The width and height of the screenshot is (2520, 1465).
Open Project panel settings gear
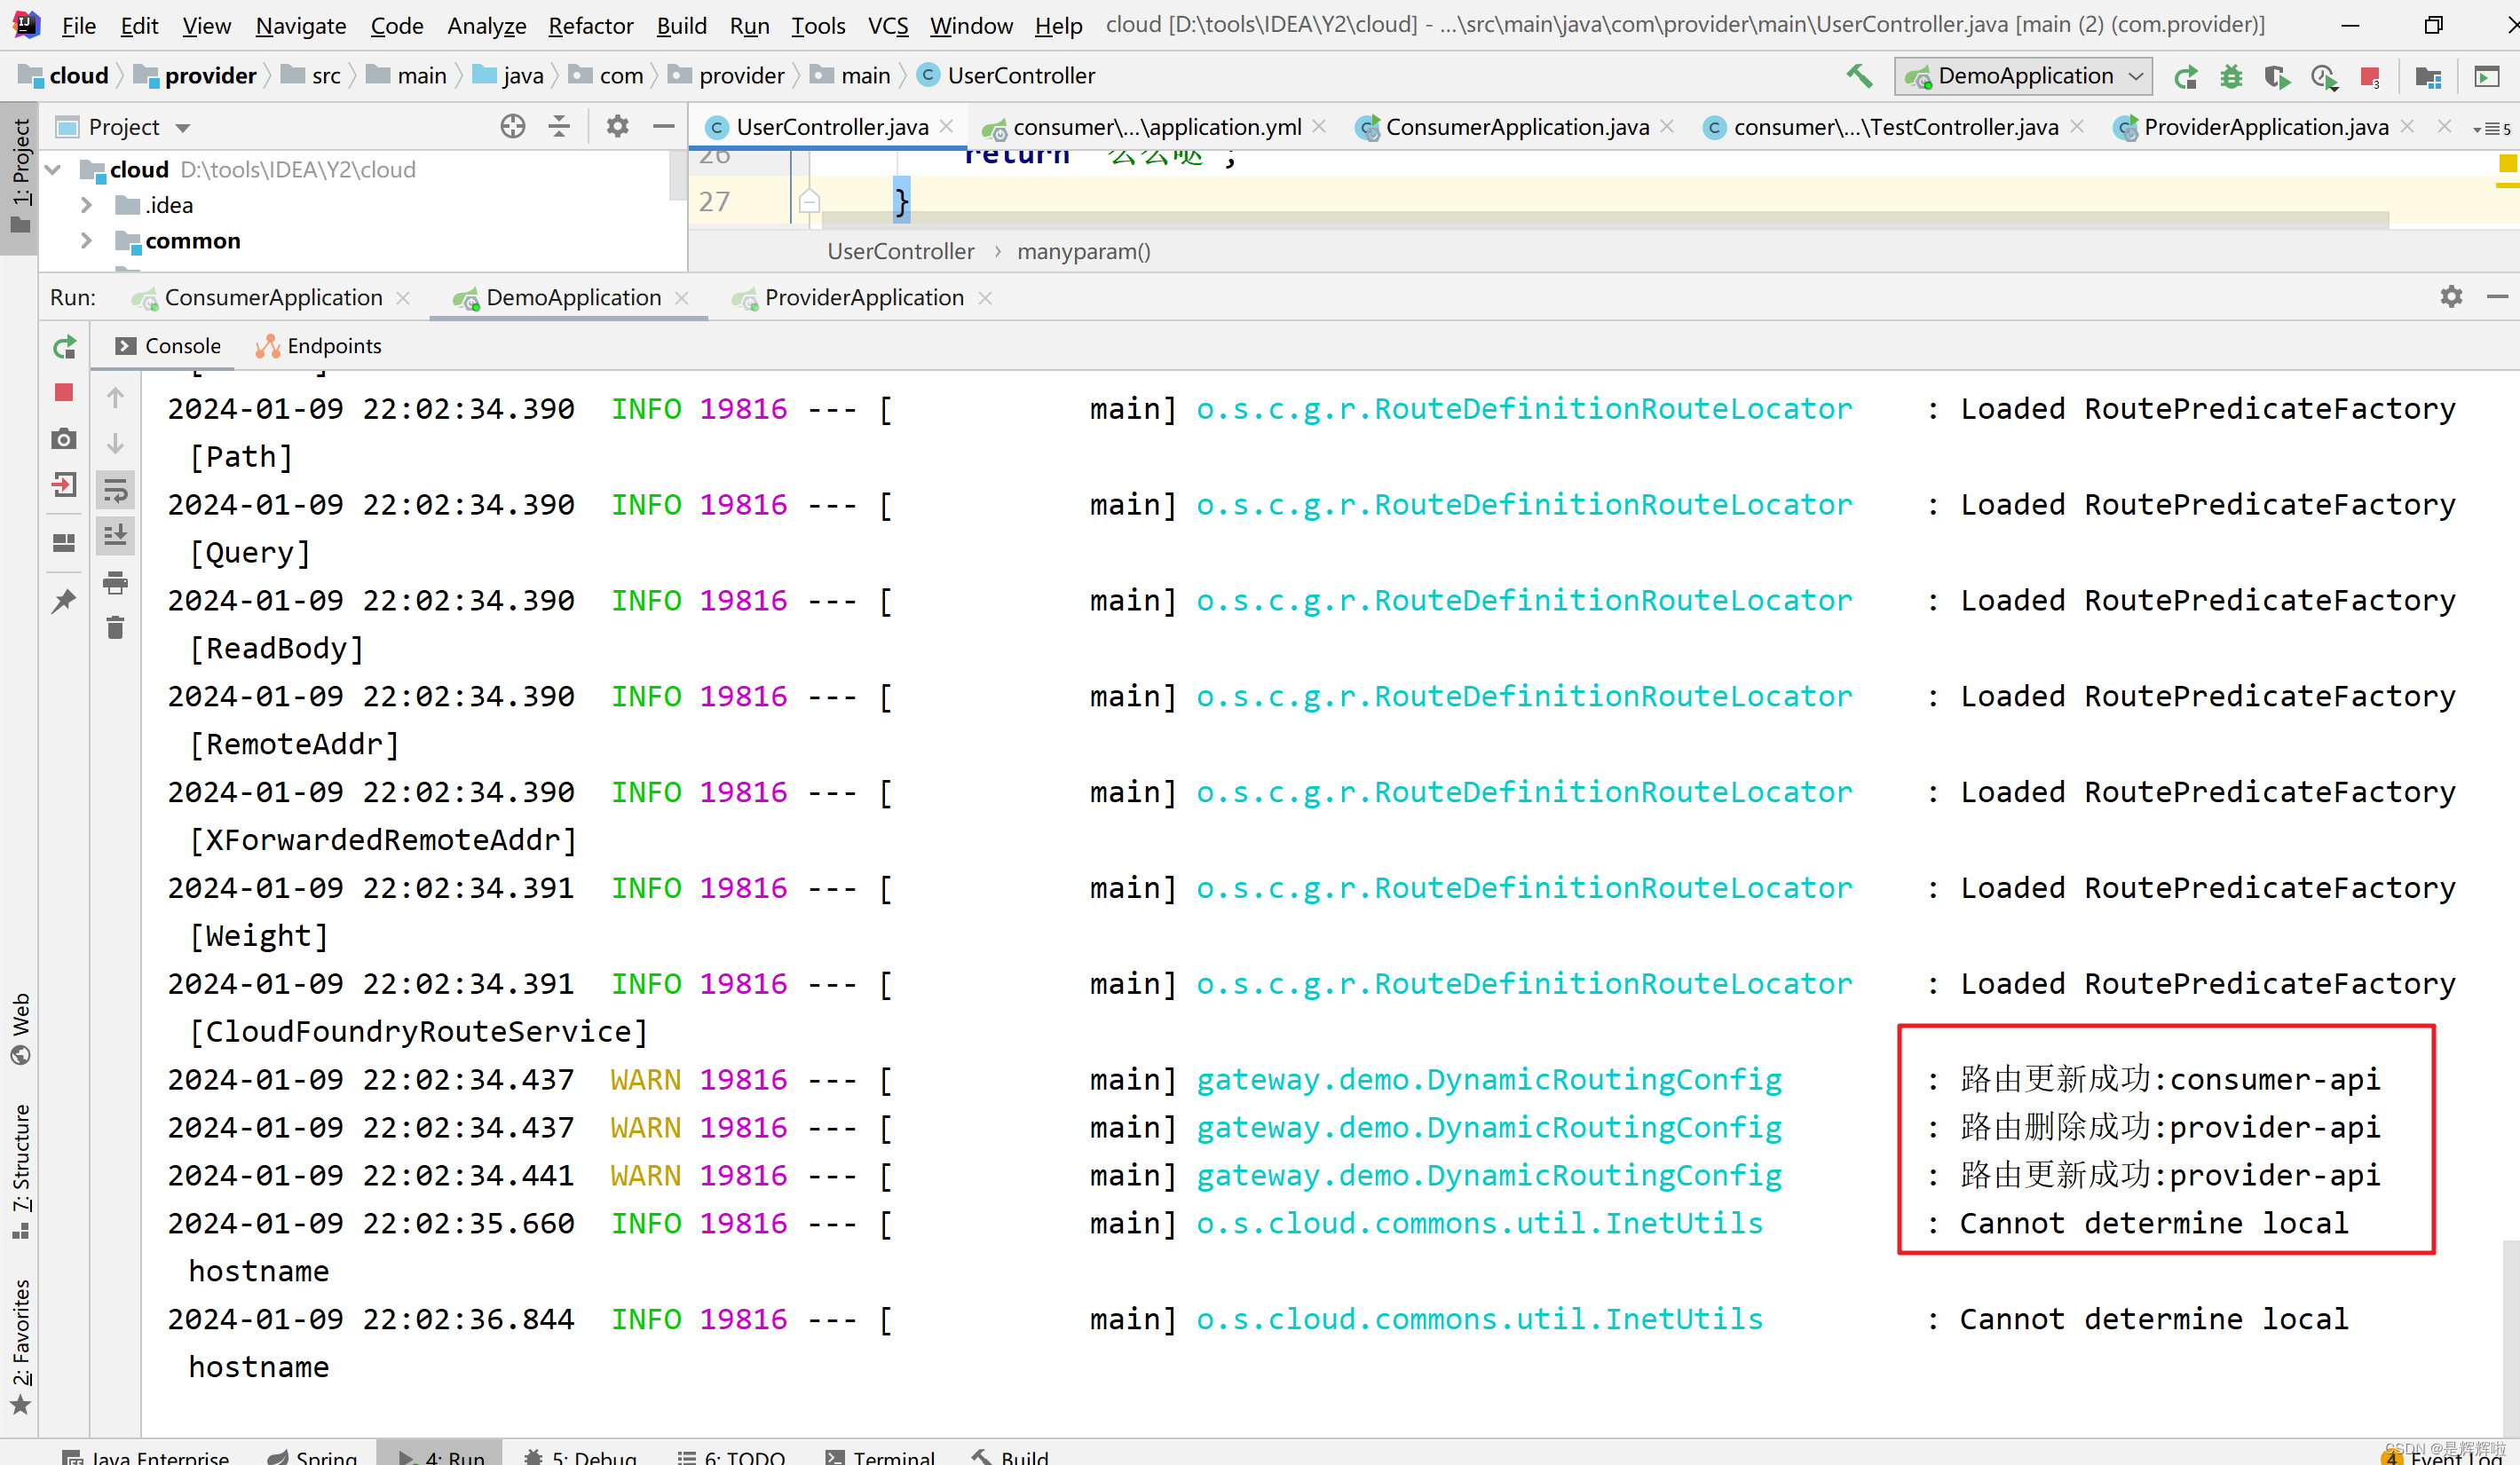tap(617, 126)
